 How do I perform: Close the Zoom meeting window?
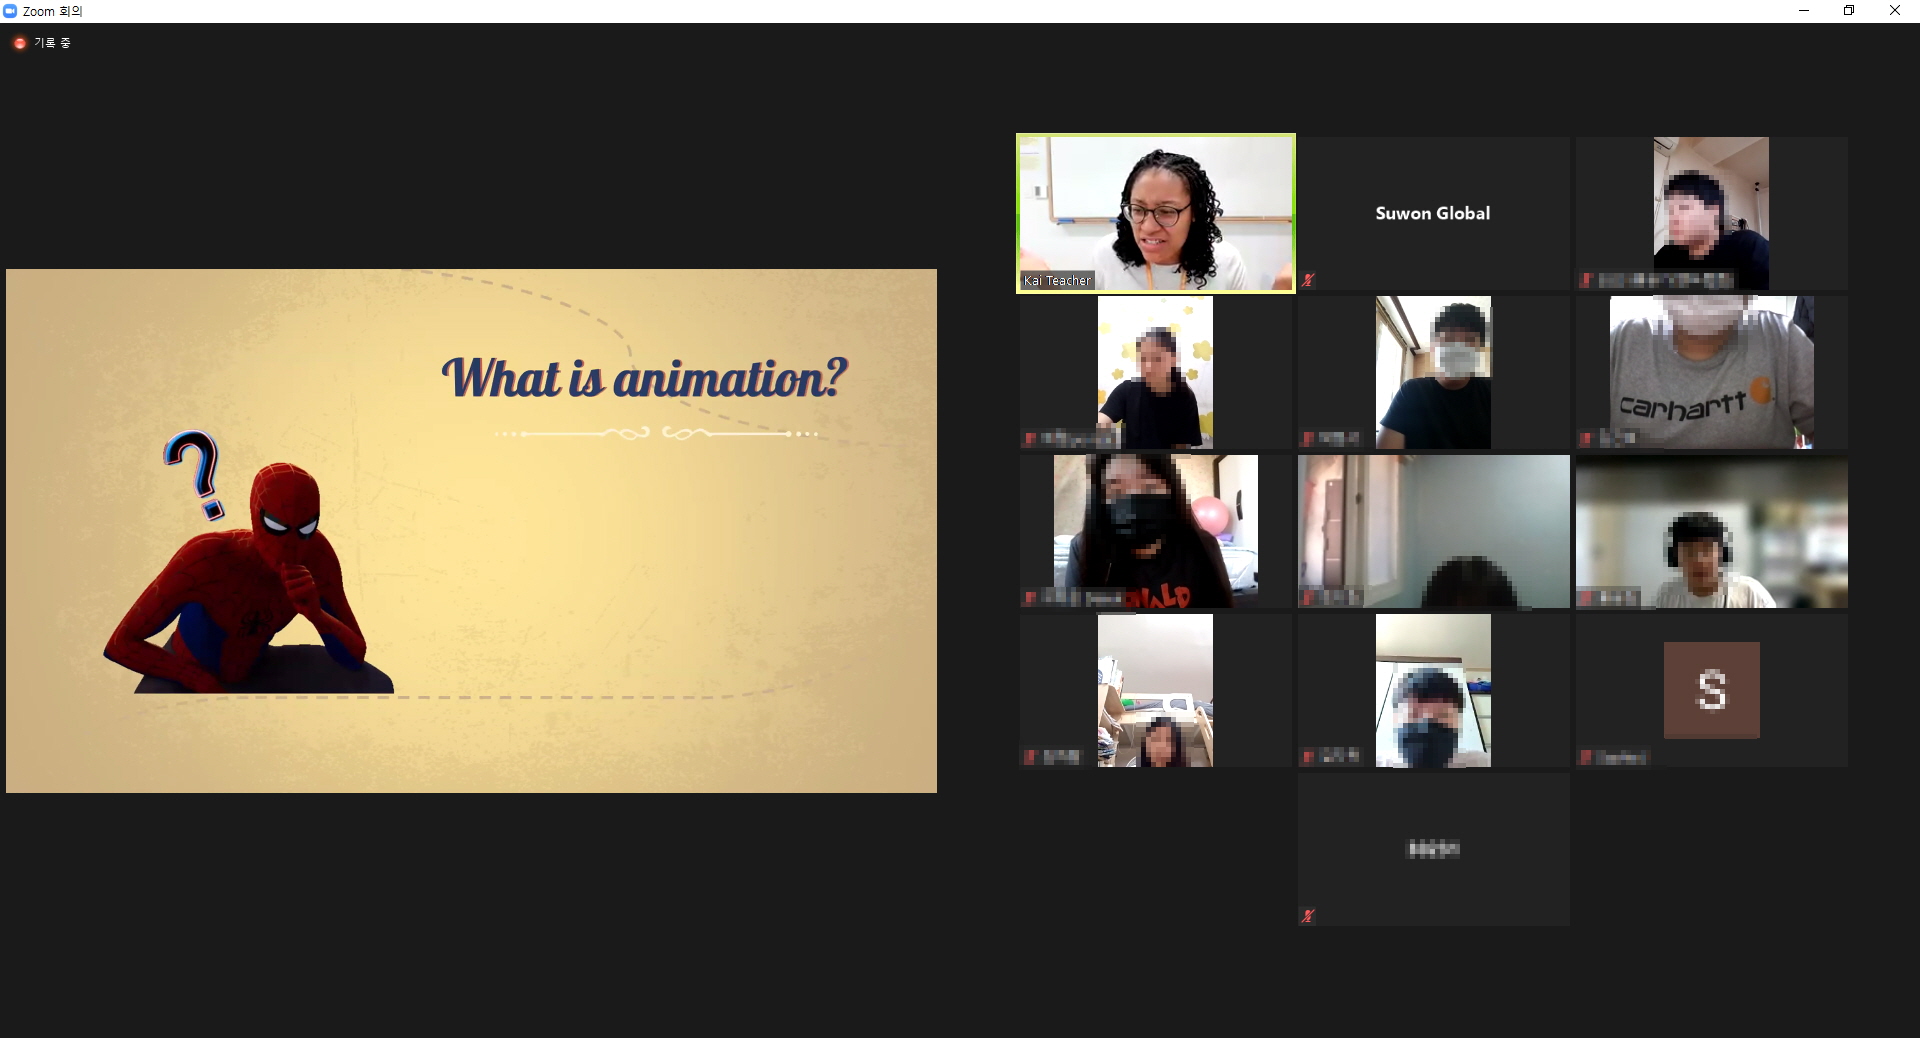click(x=1894, y=11)
